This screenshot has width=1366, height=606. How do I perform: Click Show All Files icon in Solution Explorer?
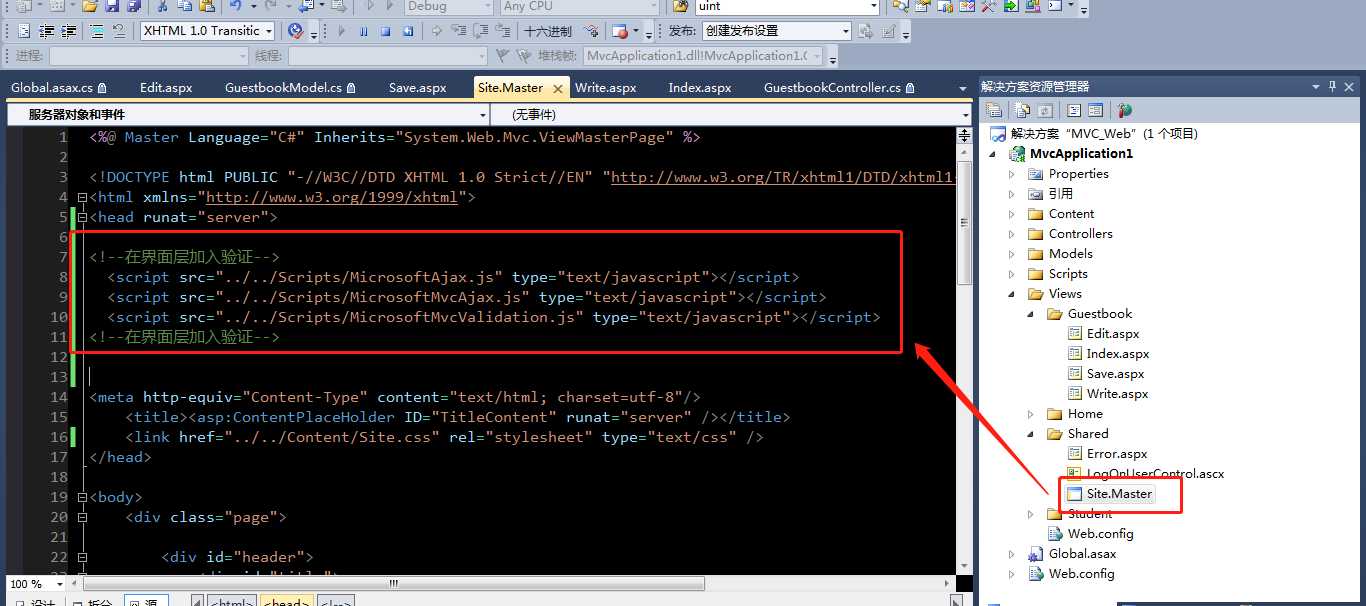tap(1022, 110)
